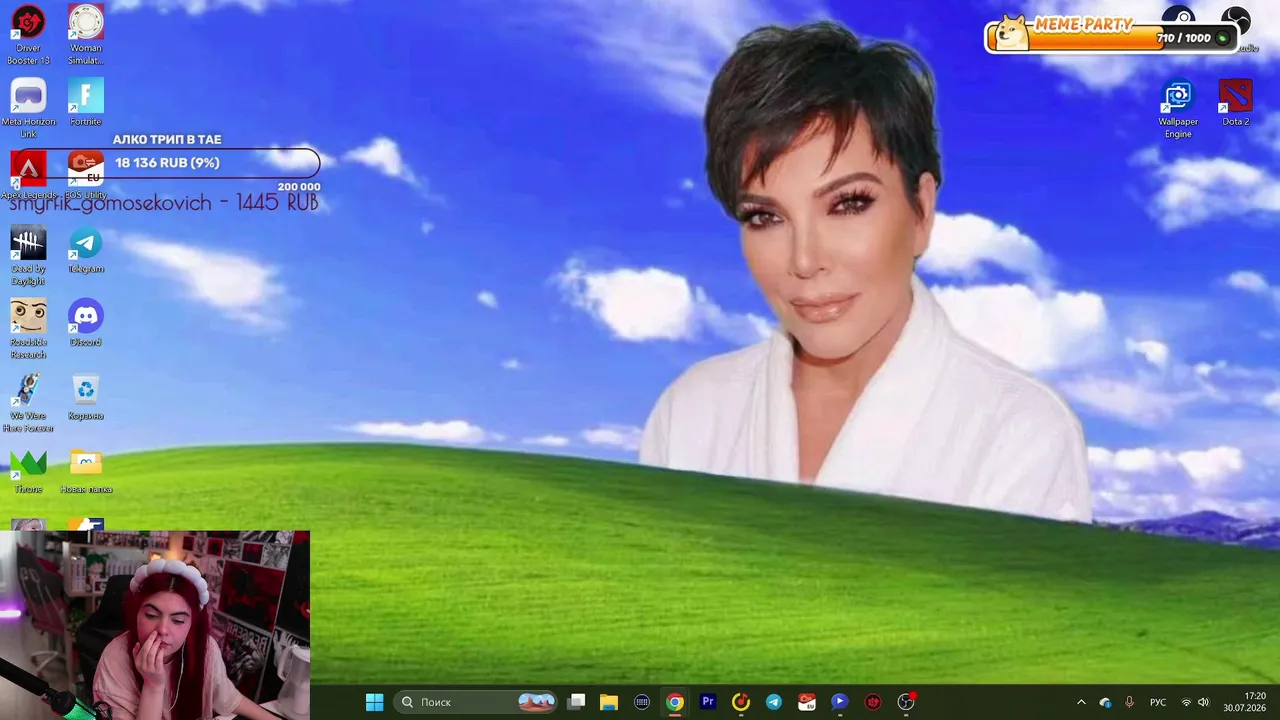Open the Windows Start menu
Screen dimensions: 1280x720
(374, 702)
